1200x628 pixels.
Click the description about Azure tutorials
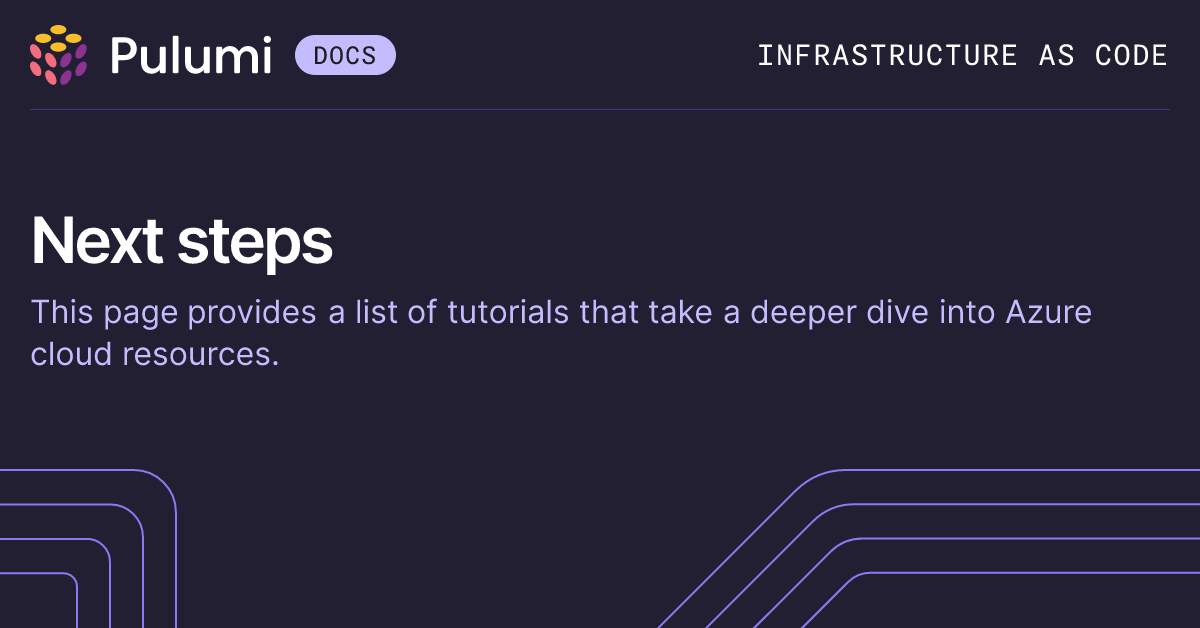pos(561,333)
